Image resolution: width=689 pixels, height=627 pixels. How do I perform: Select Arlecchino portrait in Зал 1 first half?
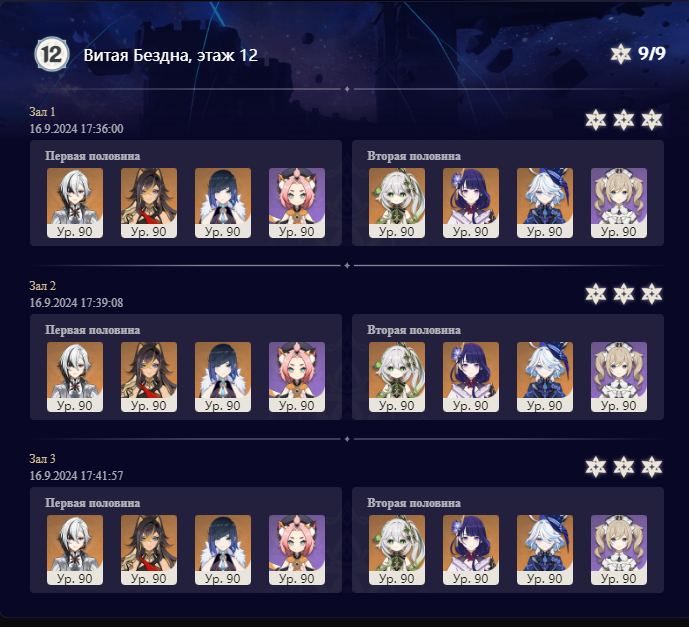click(75, 203)
